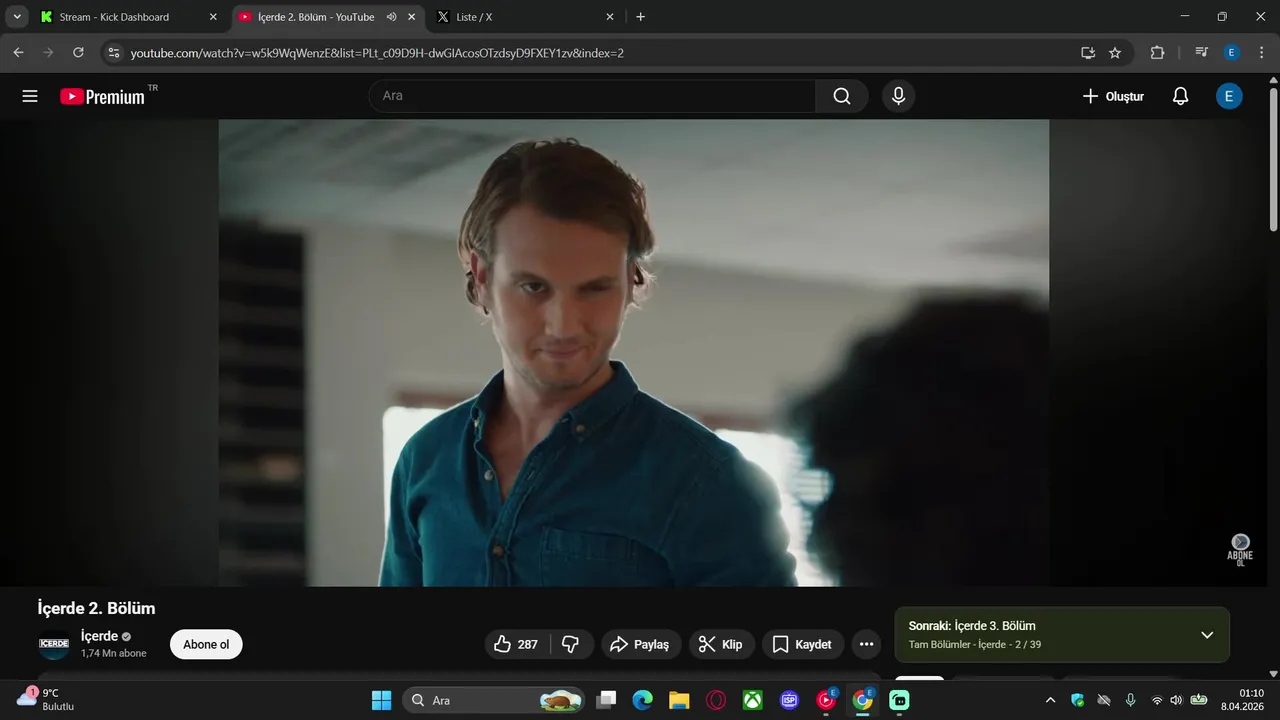Open Xbox app from taskbar

pos(753,700)
